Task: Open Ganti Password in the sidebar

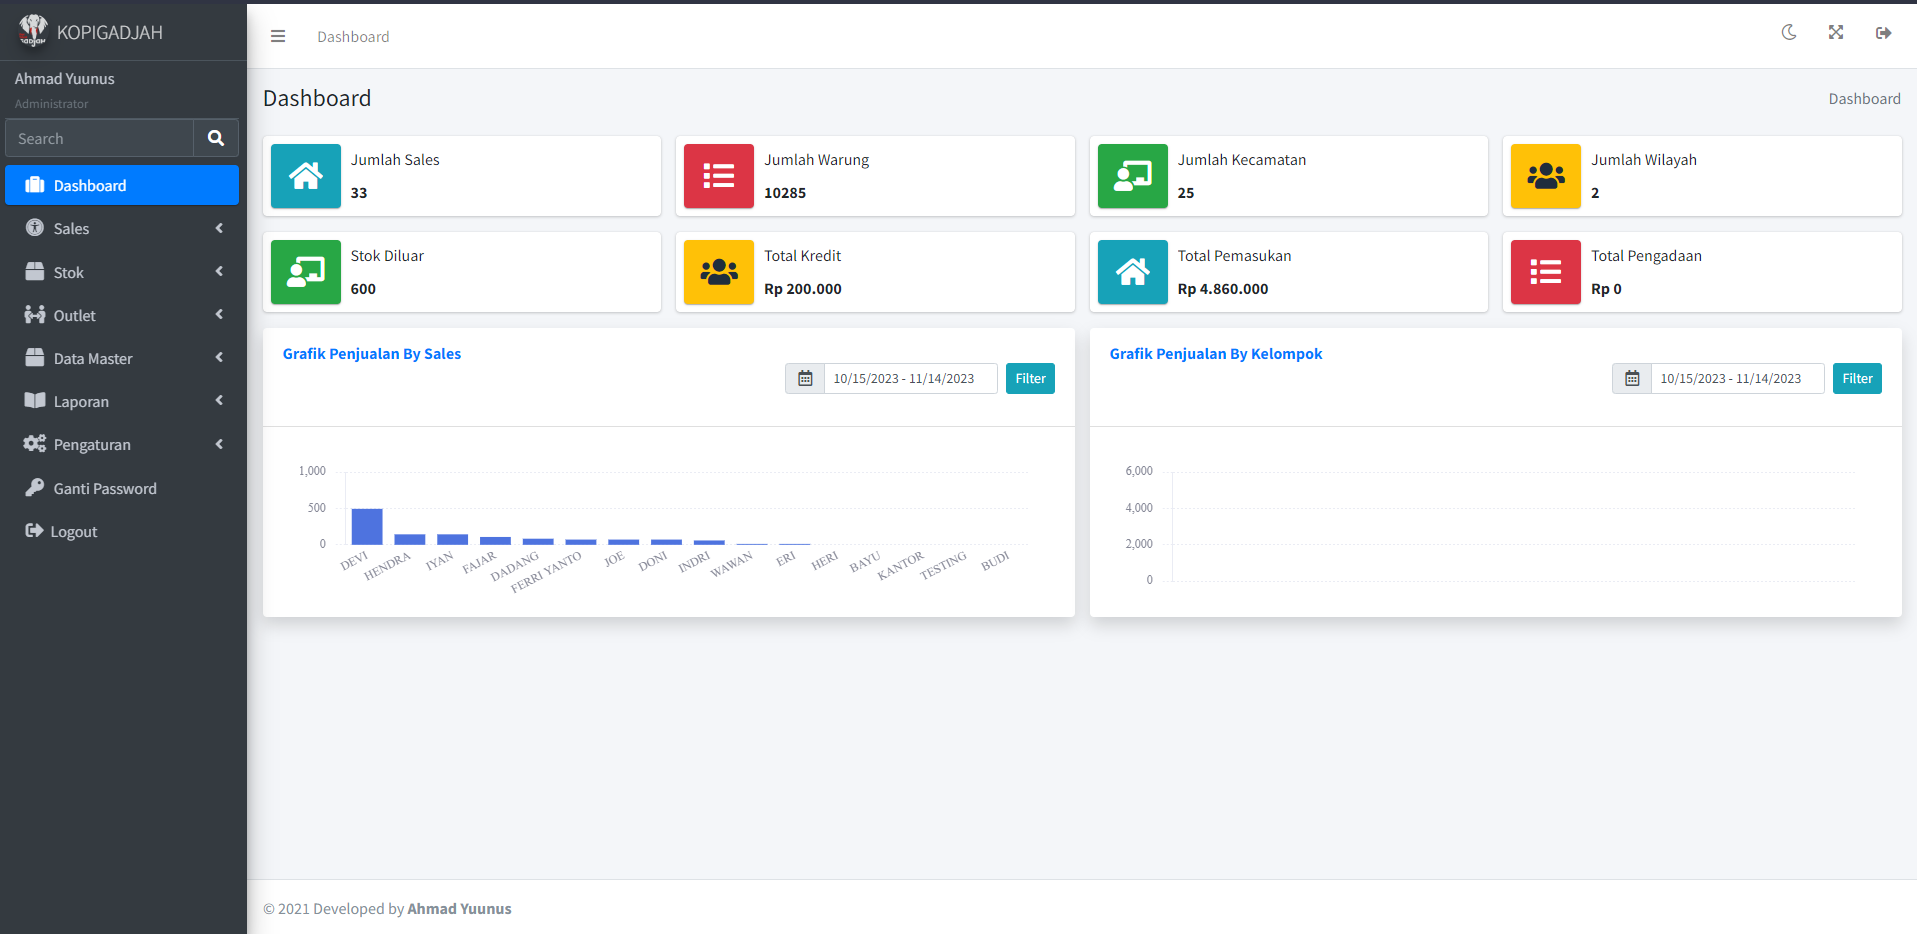Action: point(105,488)
